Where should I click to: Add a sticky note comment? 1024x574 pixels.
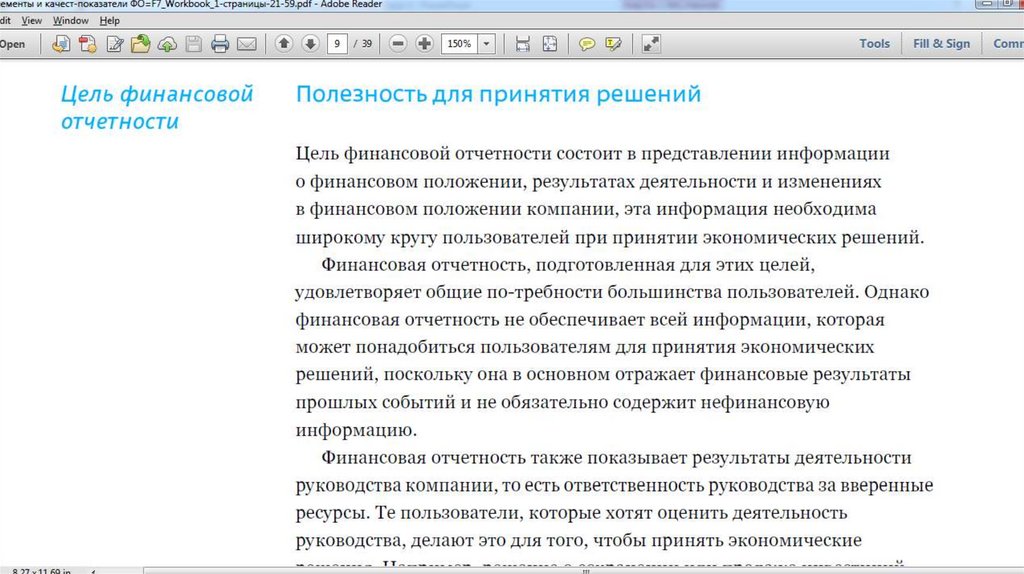(587, 44)
